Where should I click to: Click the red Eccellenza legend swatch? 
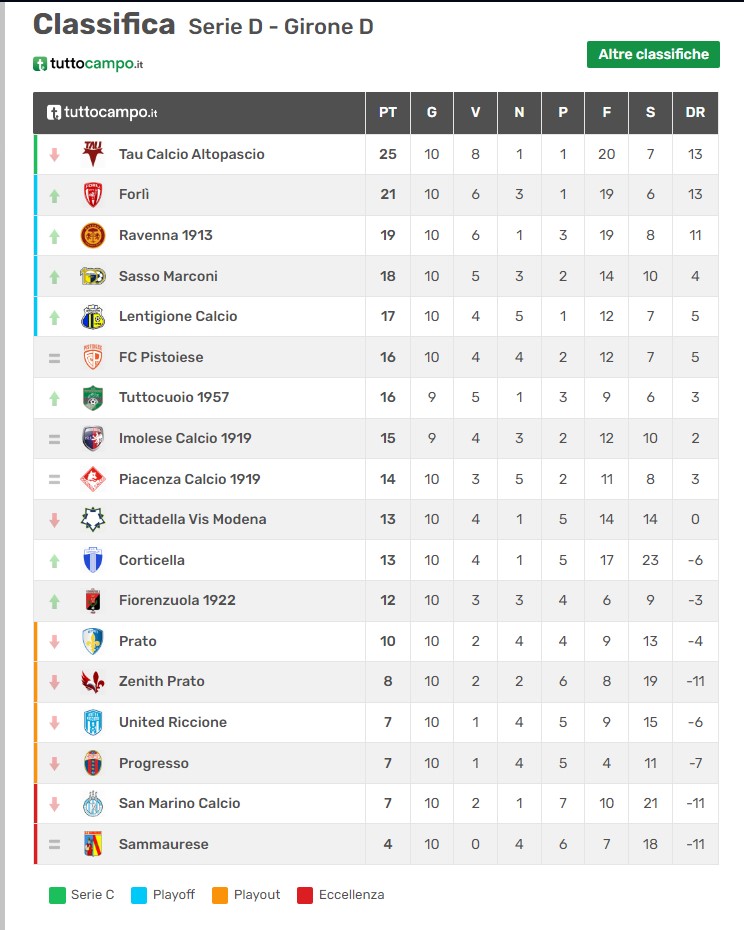(305, 895)
